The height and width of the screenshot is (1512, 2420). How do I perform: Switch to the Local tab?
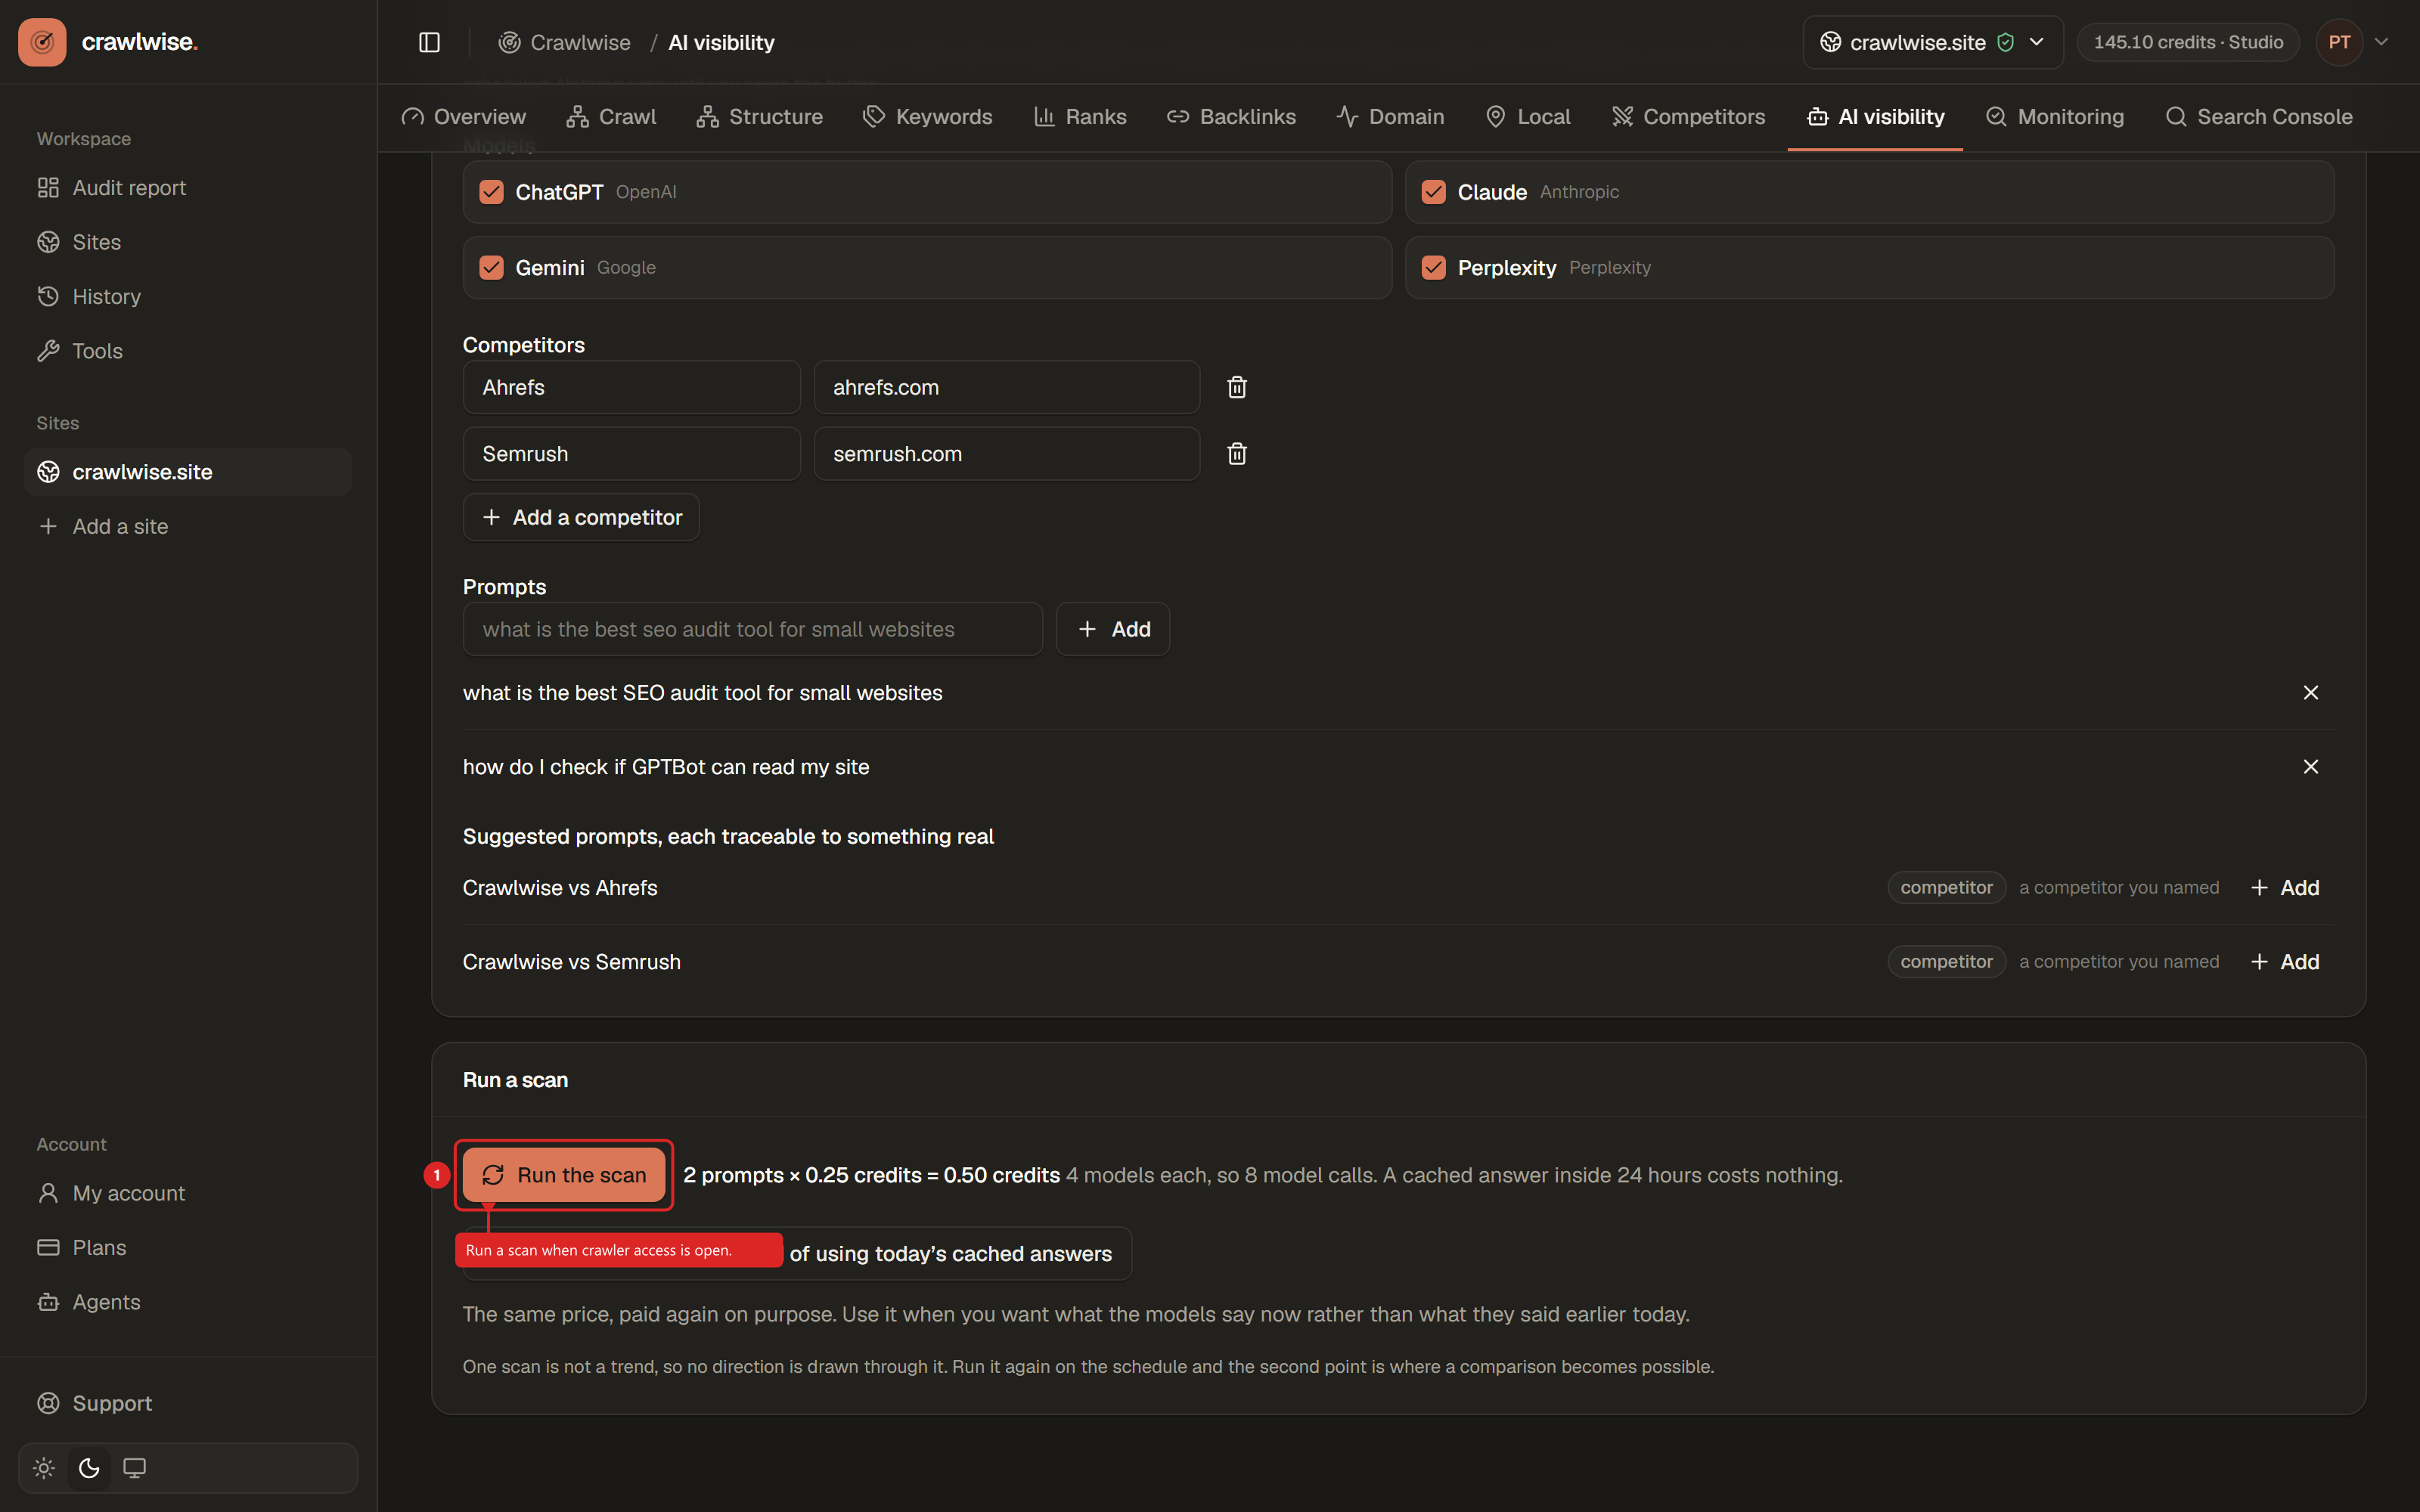point(1528,117)
